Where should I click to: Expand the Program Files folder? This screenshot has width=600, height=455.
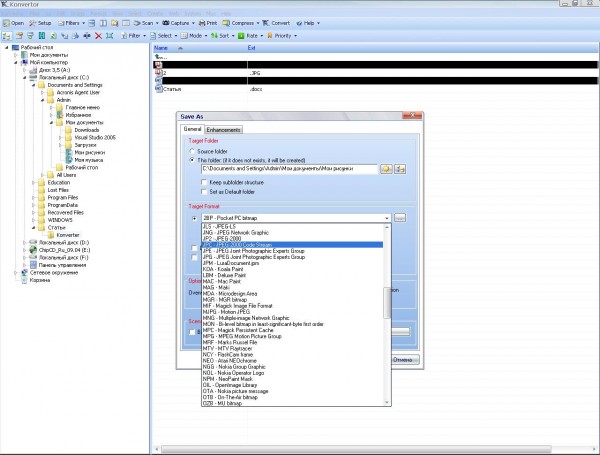(33, 197)
